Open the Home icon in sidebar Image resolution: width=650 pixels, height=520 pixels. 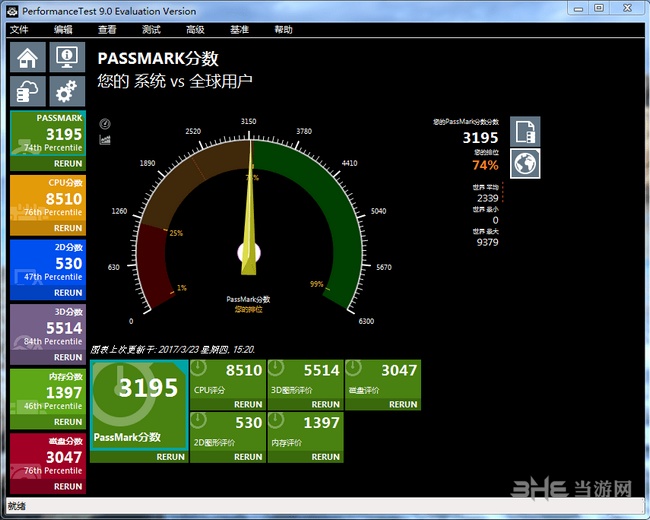[28, 57]
